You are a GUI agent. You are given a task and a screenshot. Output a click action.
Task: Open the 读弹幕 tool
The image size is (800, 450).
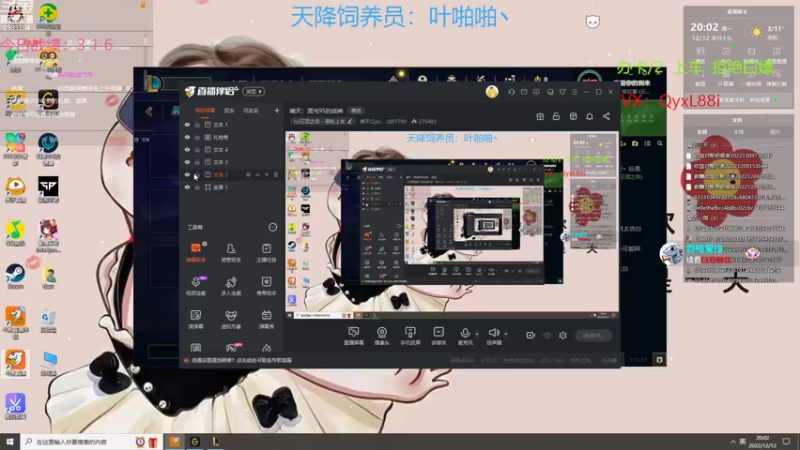click(x=196, y=319)
